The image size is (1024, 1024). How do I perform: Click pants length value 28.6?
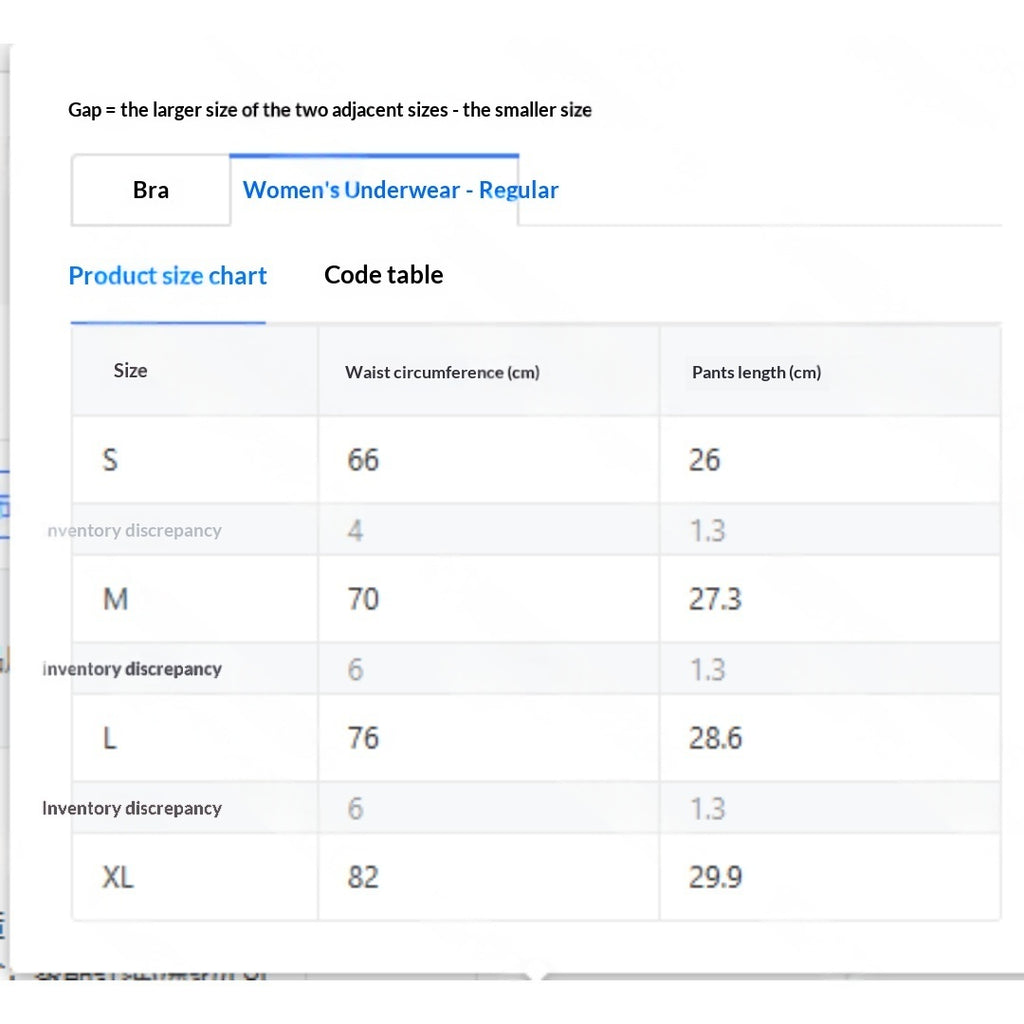pyautogui.click(x=715, y=738)
